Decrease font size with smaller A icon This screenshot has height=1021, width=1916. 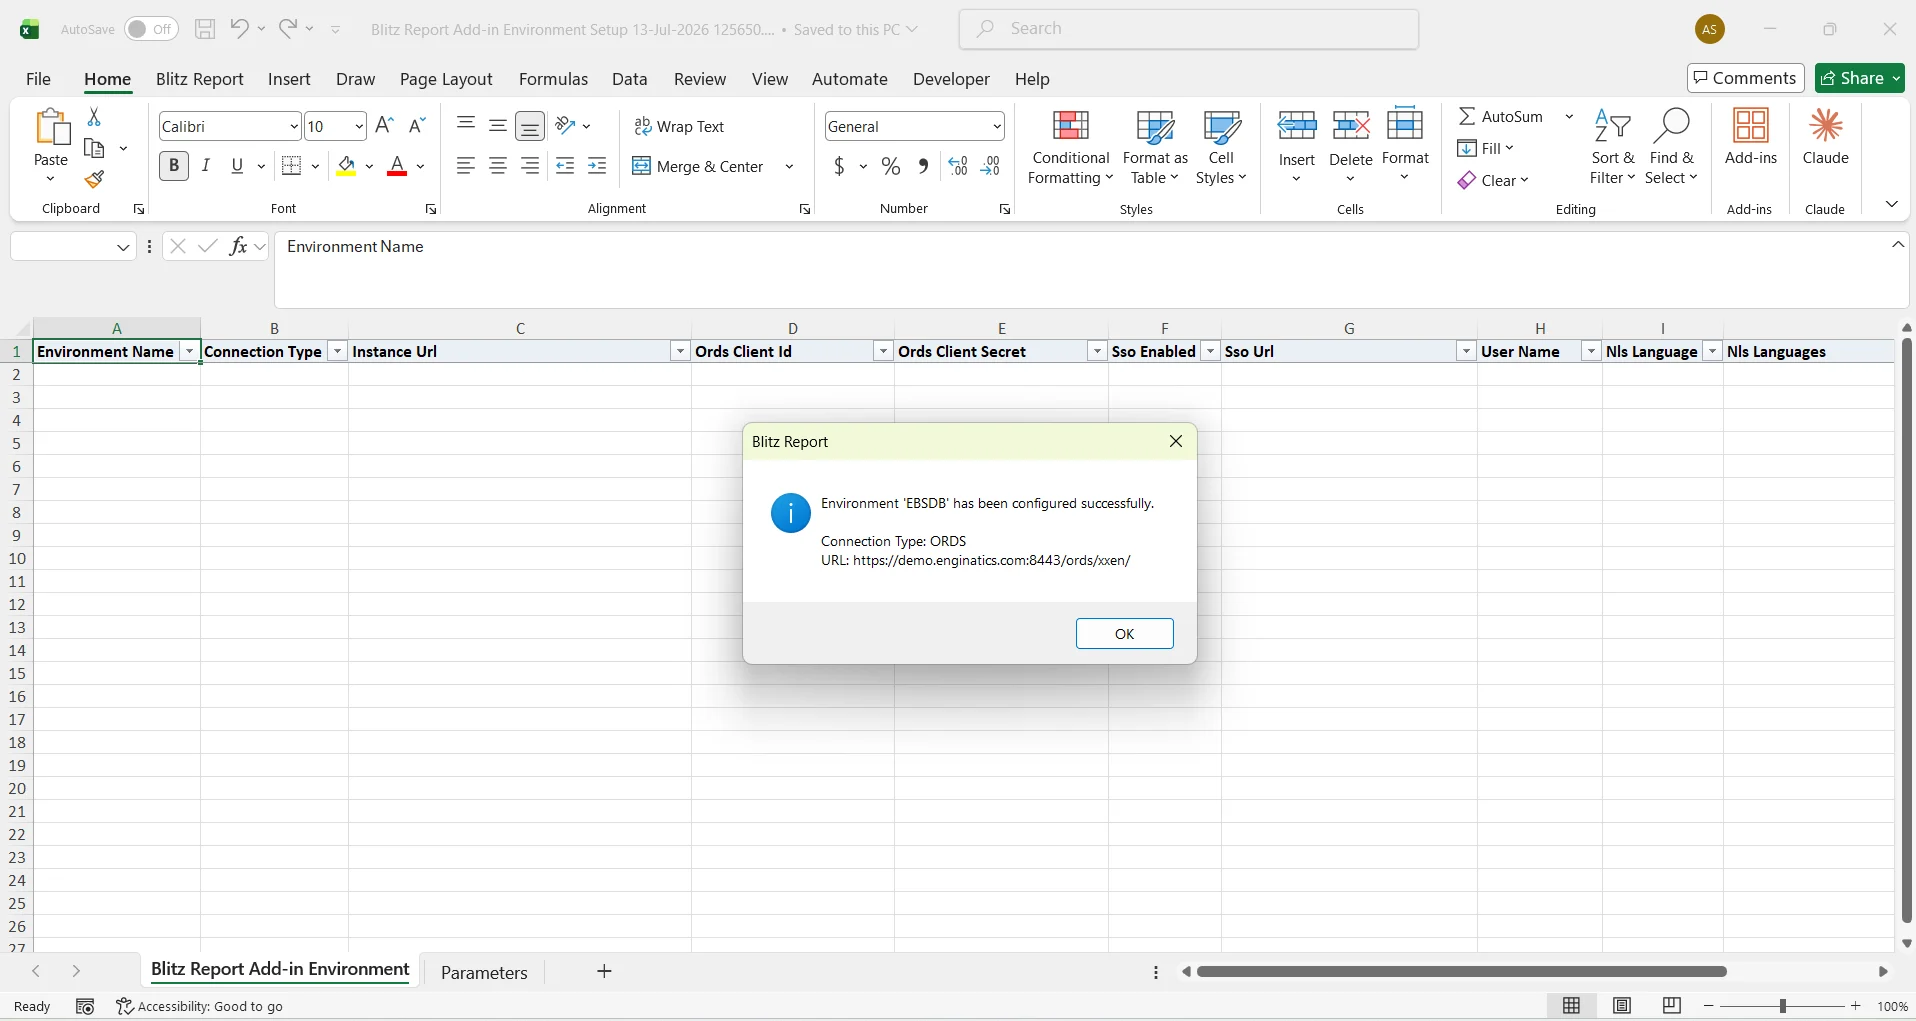[x=418, y=126]
